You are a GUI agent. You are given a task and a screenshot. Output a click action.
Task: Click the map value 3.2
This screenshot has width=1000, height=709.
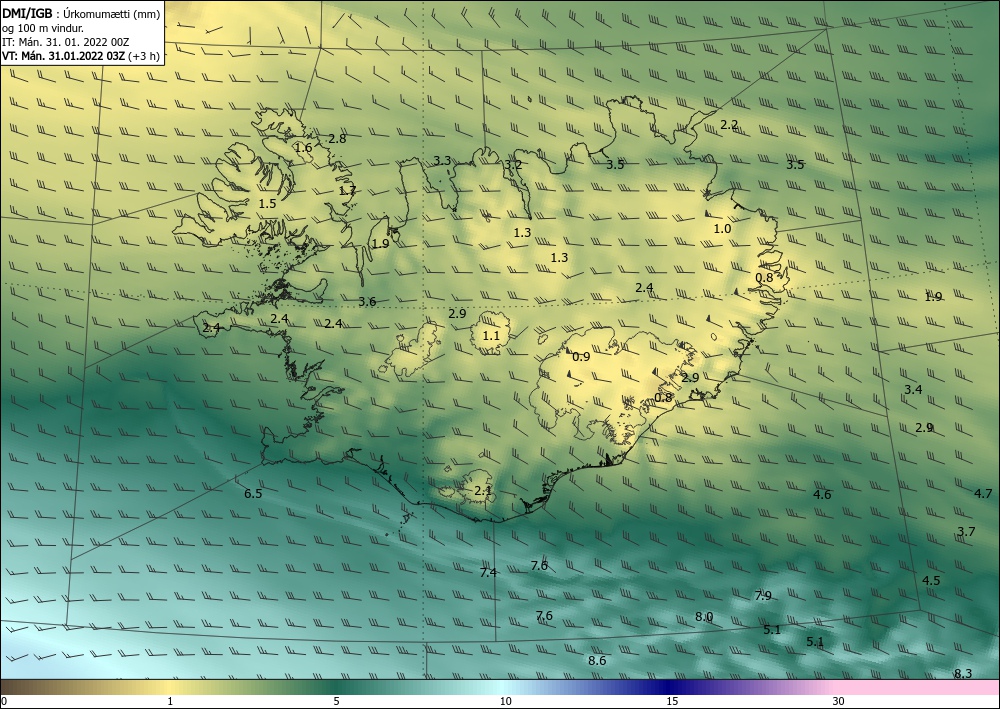pyautogui.click(x=513, y=165)
